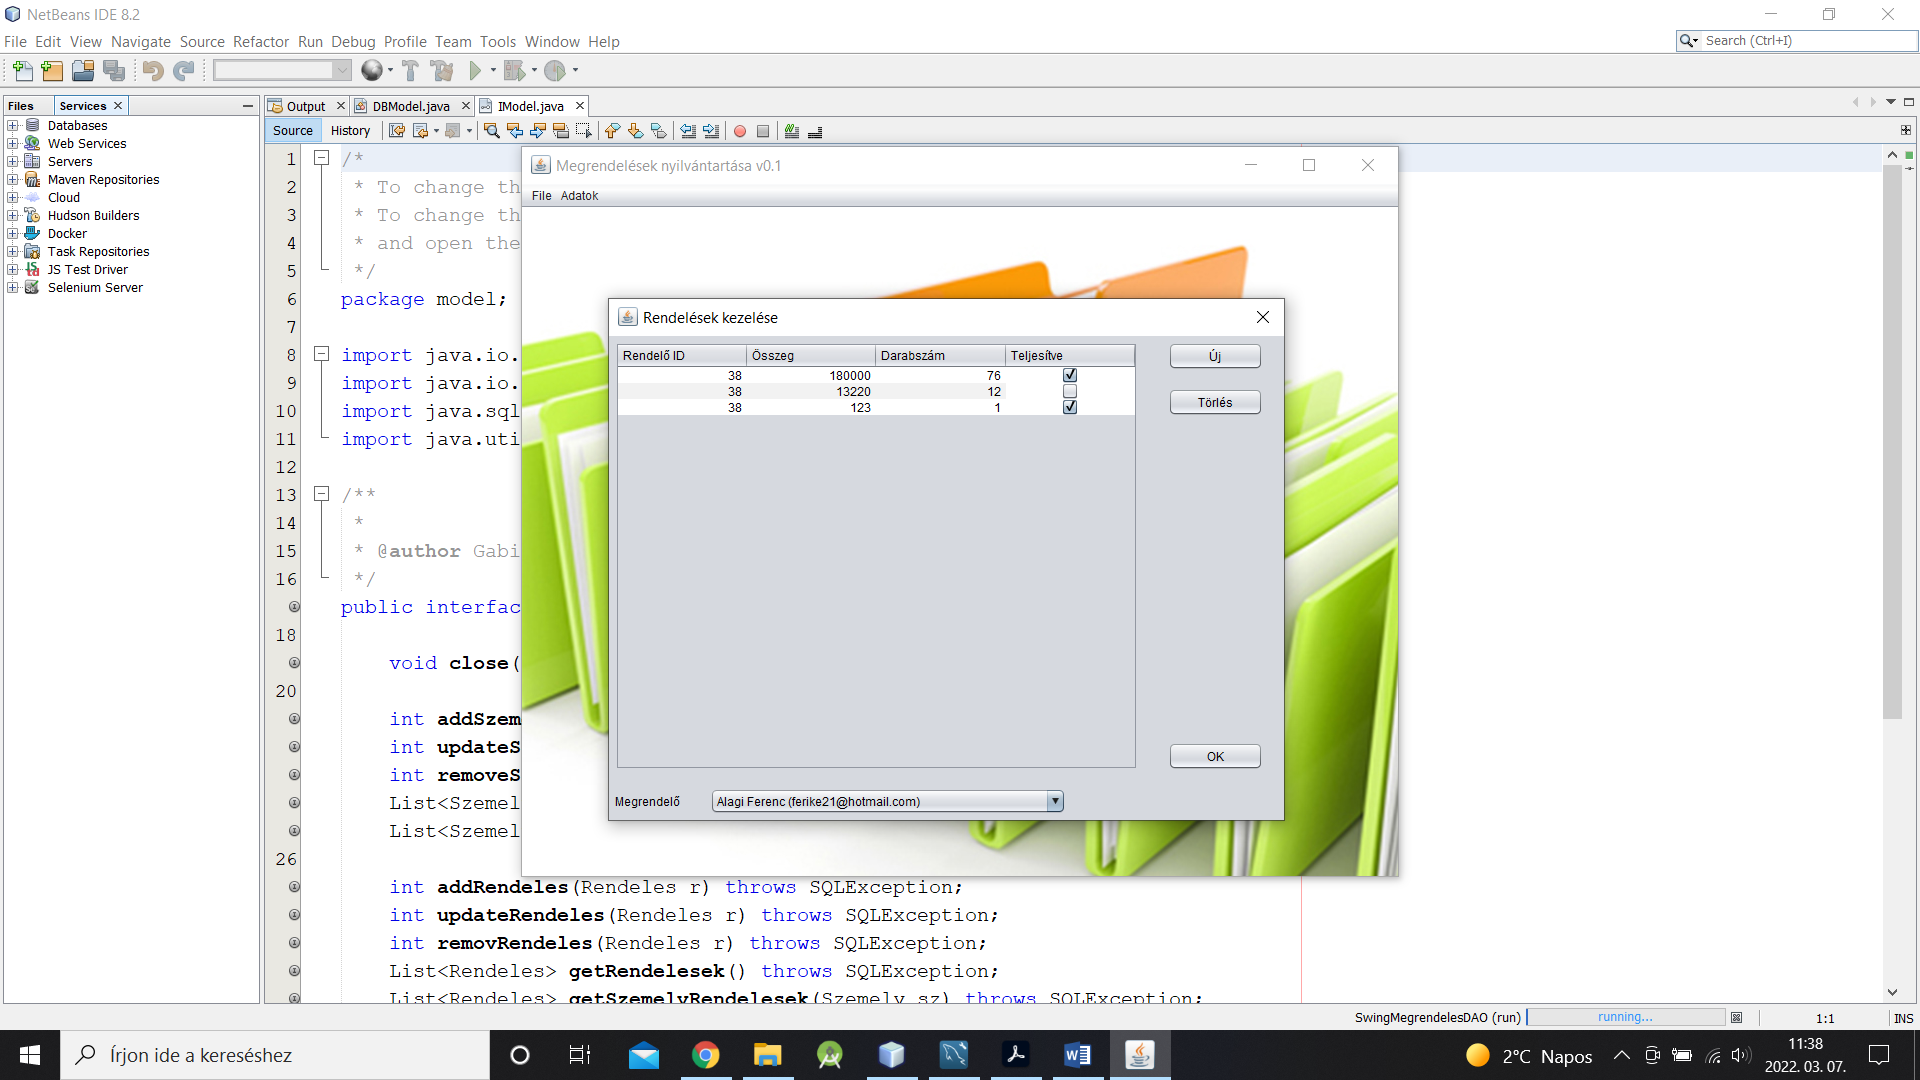Switch to the Output tab
1920x1080 pixels.
[306, 106]
